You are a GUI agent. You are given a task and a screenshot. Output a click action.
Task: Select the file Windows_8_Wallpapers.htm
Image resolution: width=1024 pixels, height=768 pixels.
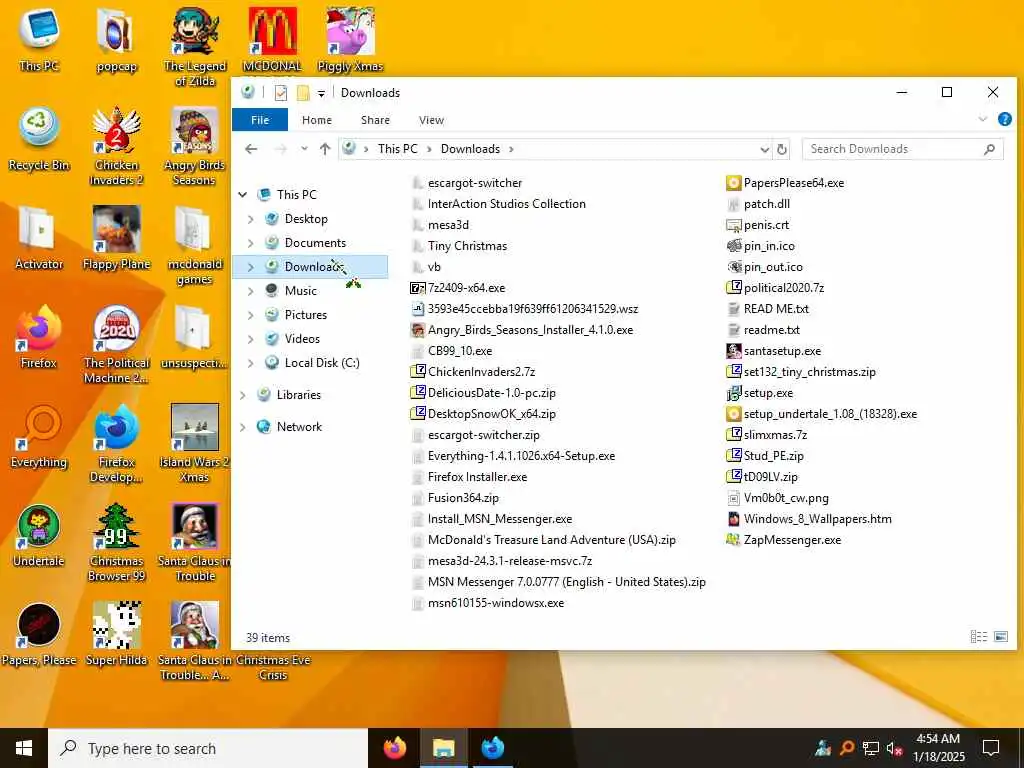coord(808,519)
